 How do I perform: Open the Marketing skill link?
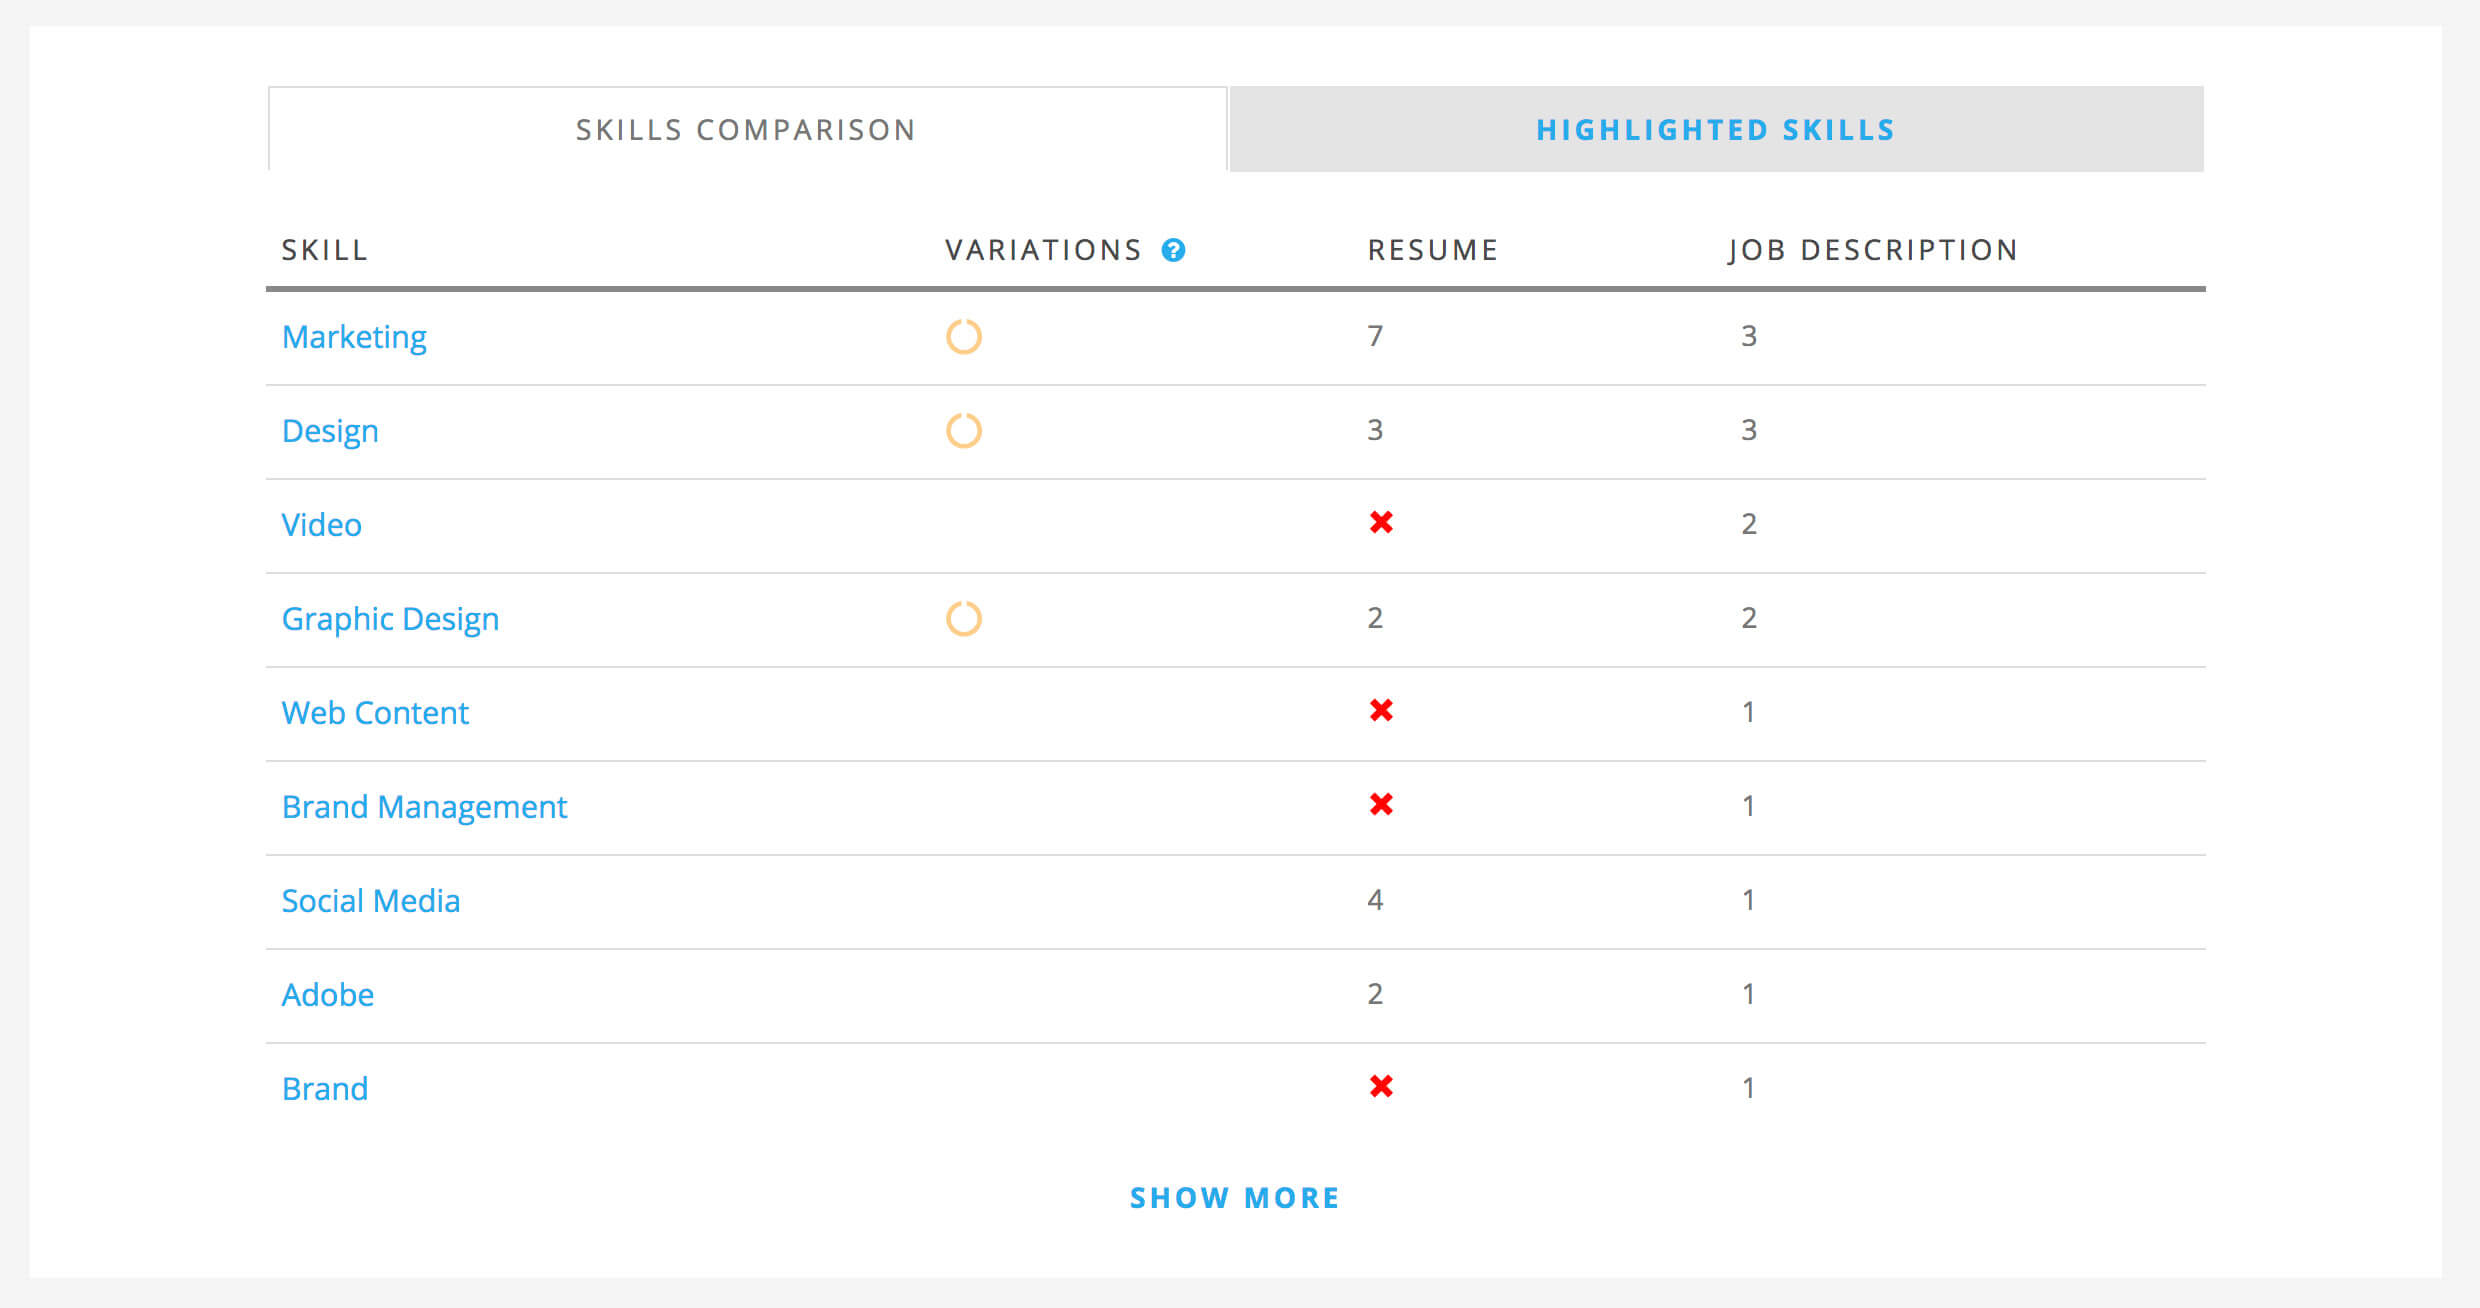[x=354, y=338]
